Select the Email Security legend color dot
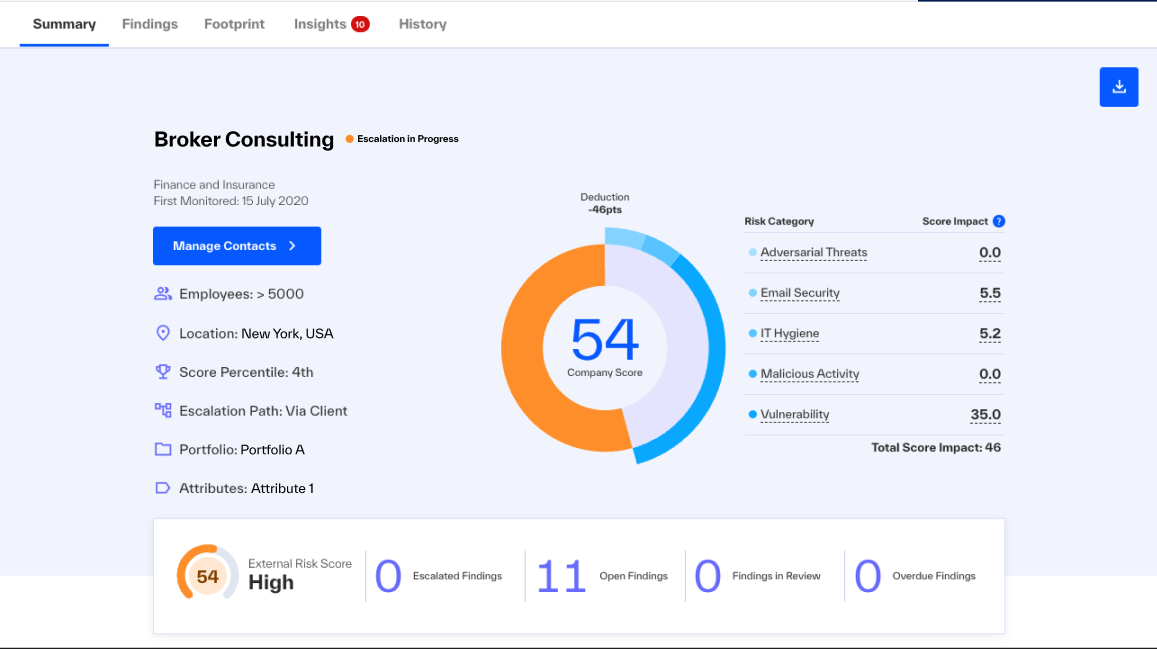 tap(753, 293)
